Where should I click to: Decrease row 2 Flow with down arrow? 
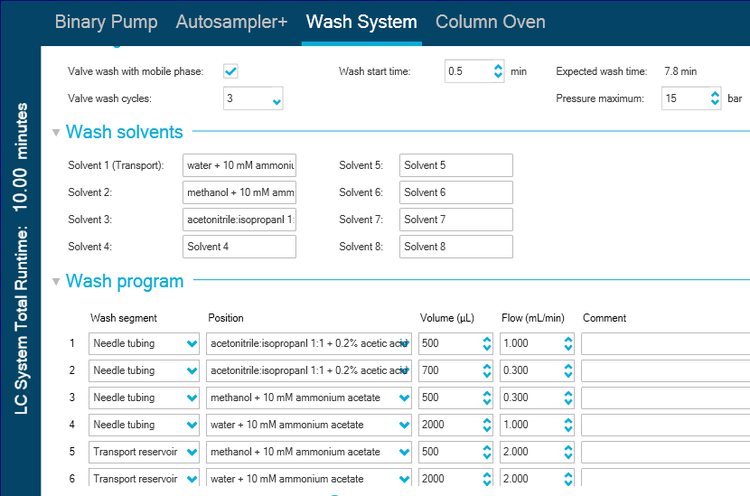click(x=568, y=376)
